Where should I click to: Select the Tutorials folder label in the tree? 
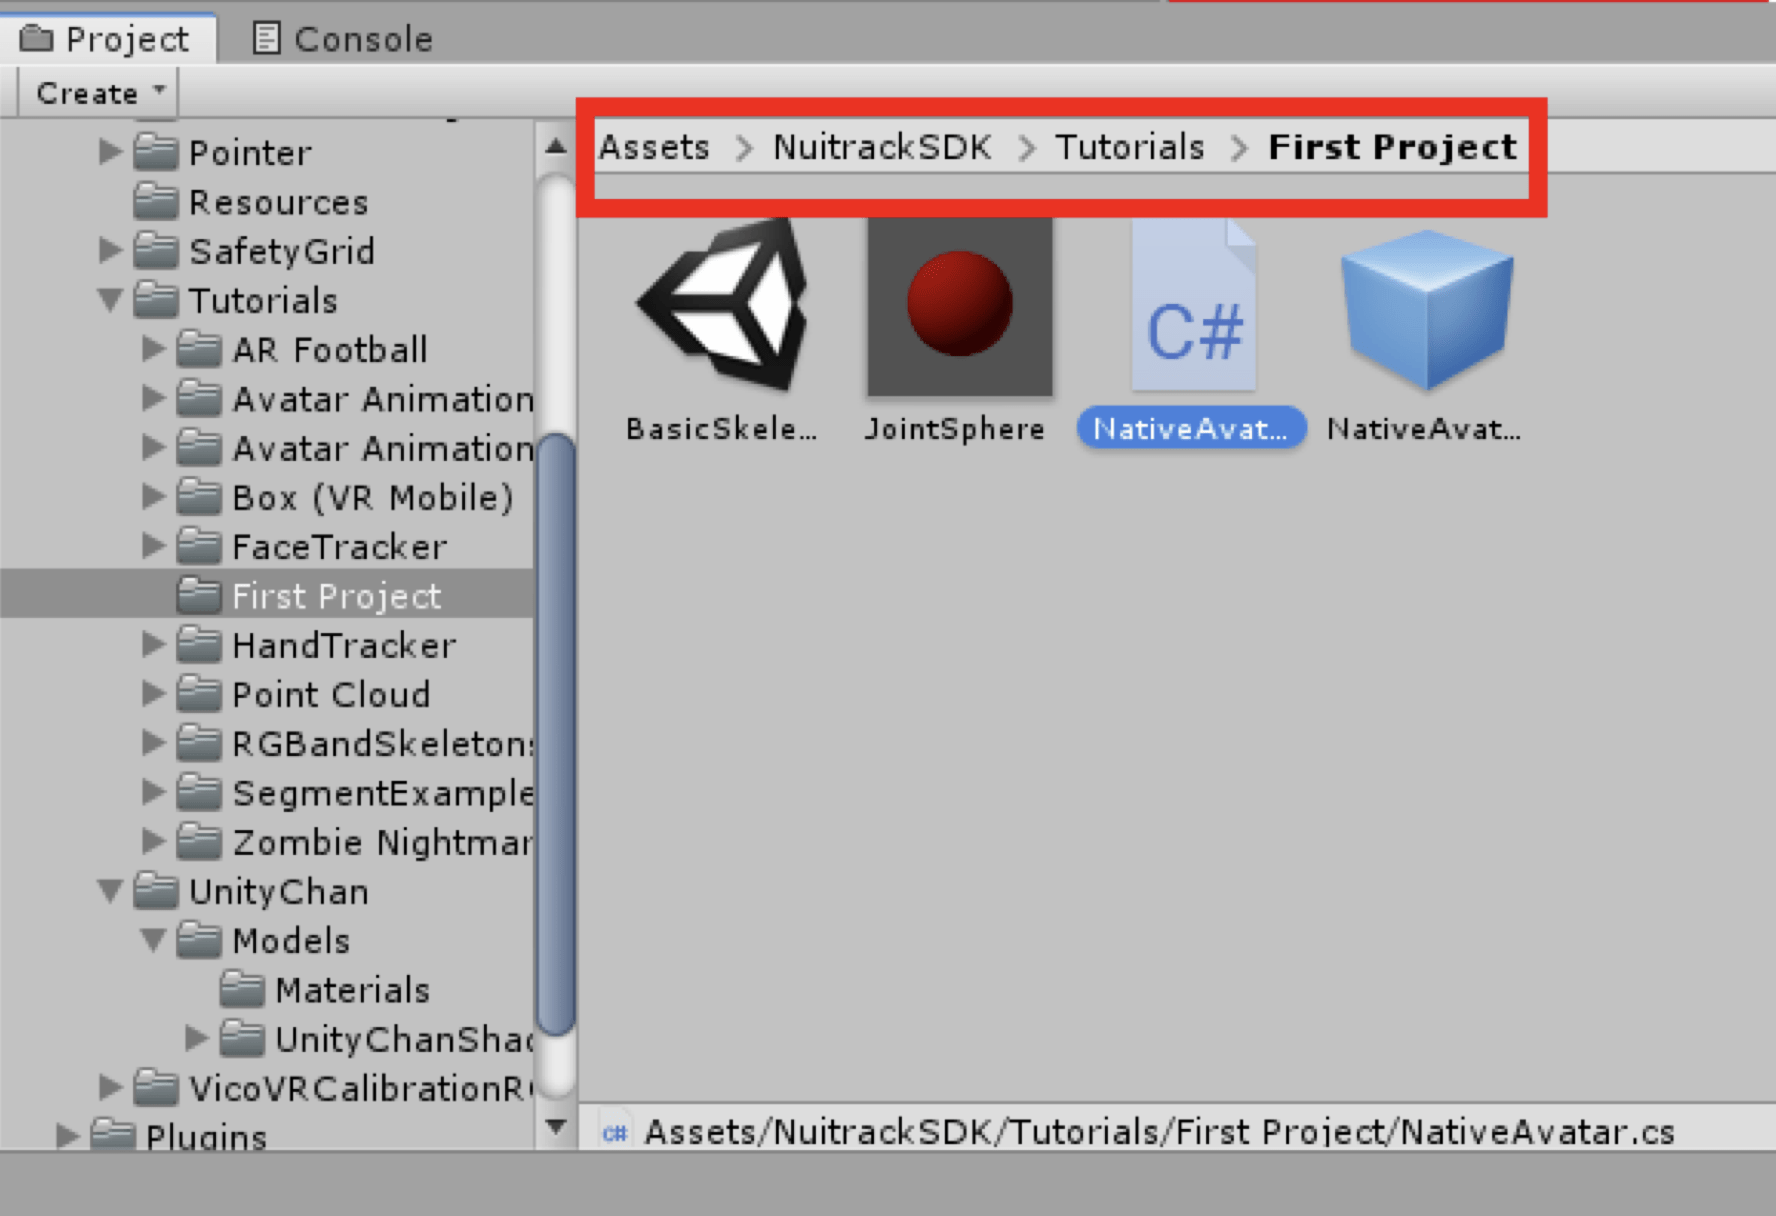click(263, 300)
